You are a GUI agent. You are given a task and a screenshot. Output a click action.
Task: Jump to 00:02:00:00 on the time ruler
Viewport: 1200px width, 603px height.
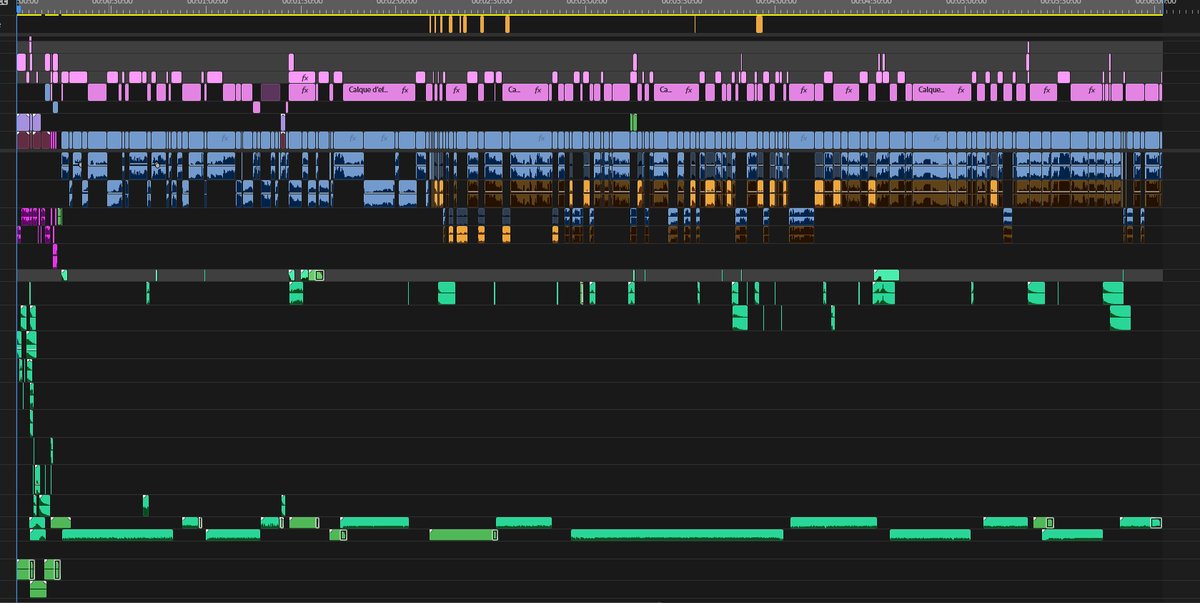[x=397, y=4]
